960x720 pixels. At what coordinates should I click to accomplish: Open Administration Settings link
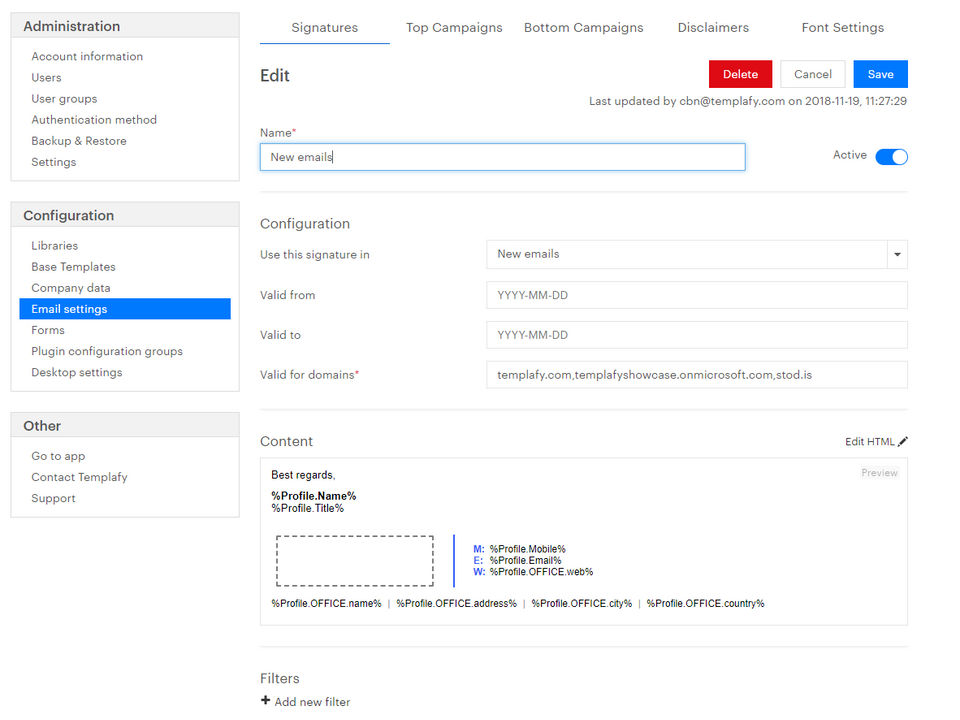coord(54,162)
